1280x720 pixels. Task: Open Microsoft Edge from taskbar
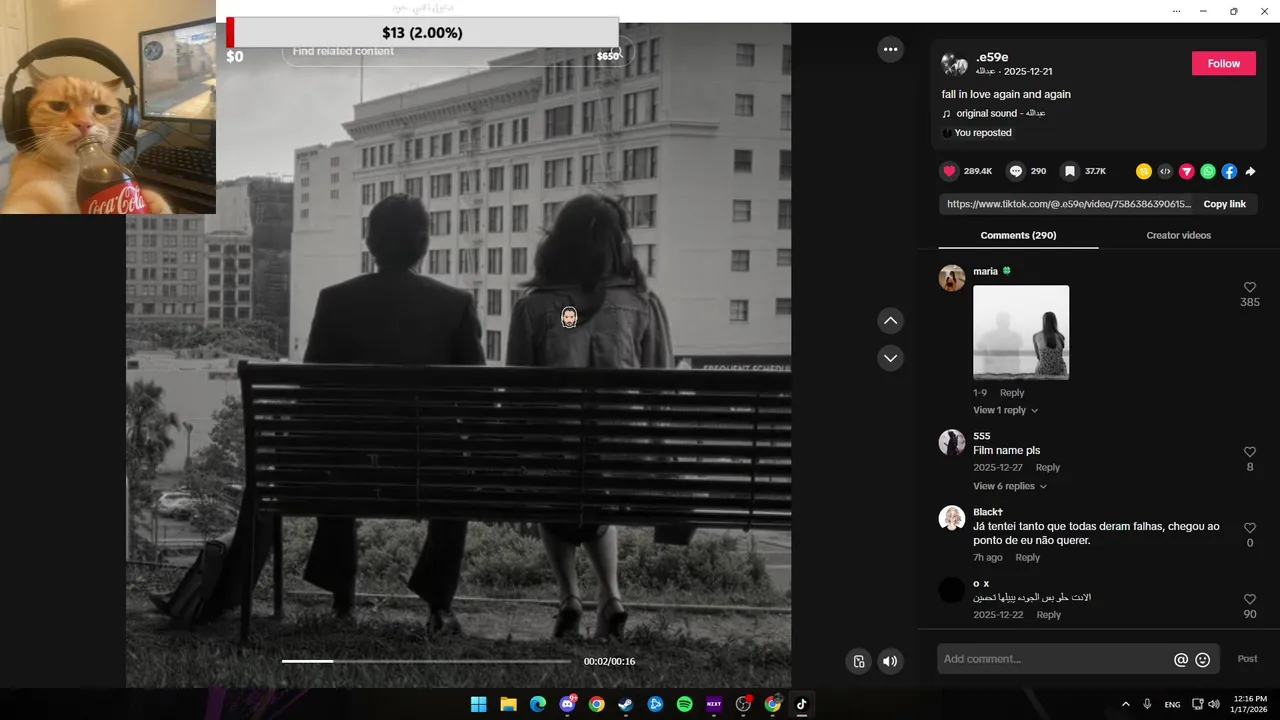(x=538, y=704)
